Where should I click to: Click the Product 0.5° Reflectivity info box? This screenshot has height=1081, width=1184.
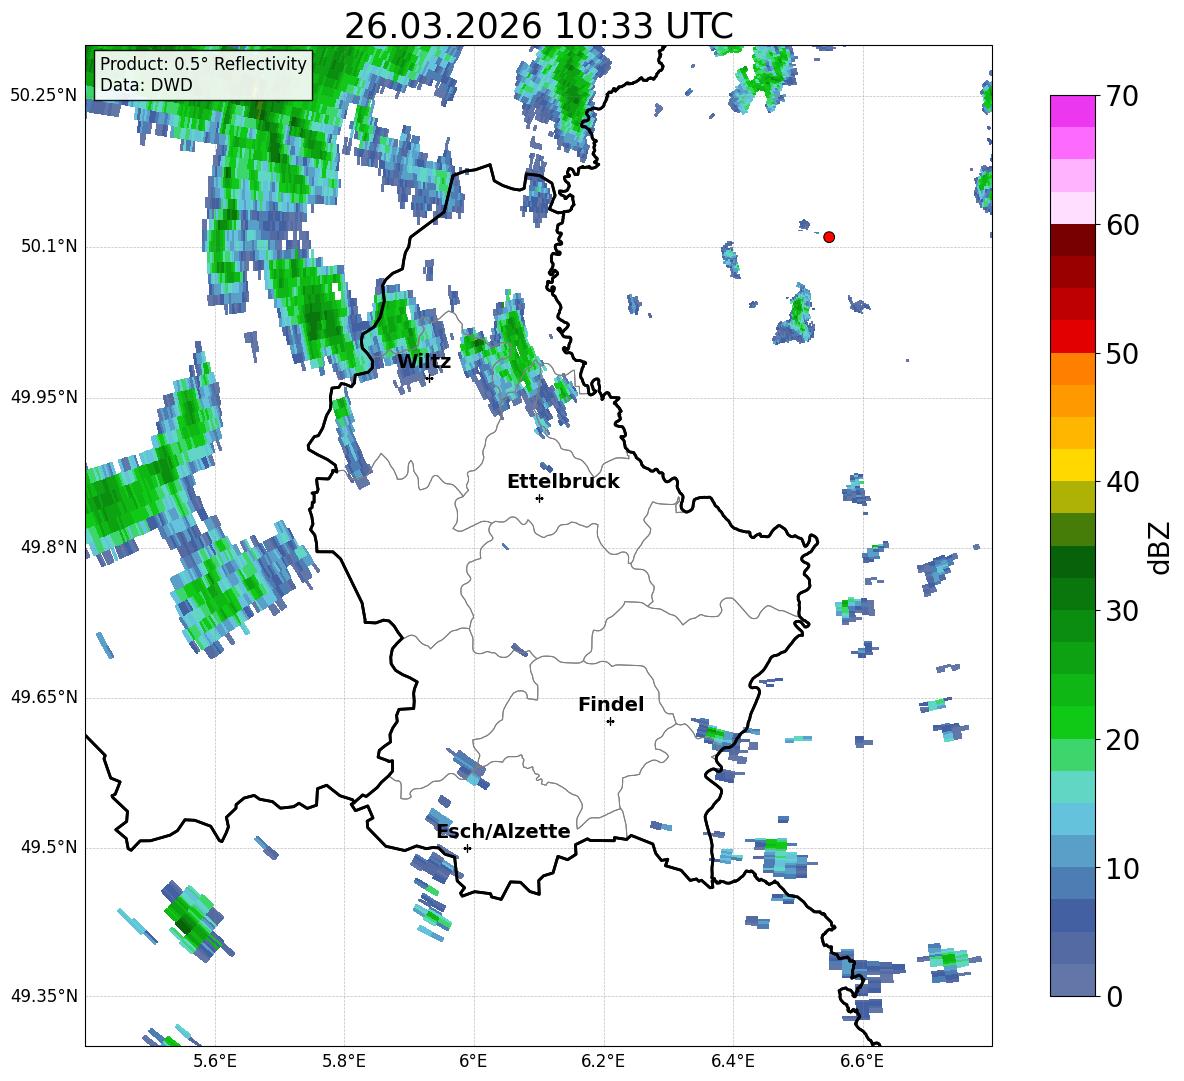click(203, 74)
